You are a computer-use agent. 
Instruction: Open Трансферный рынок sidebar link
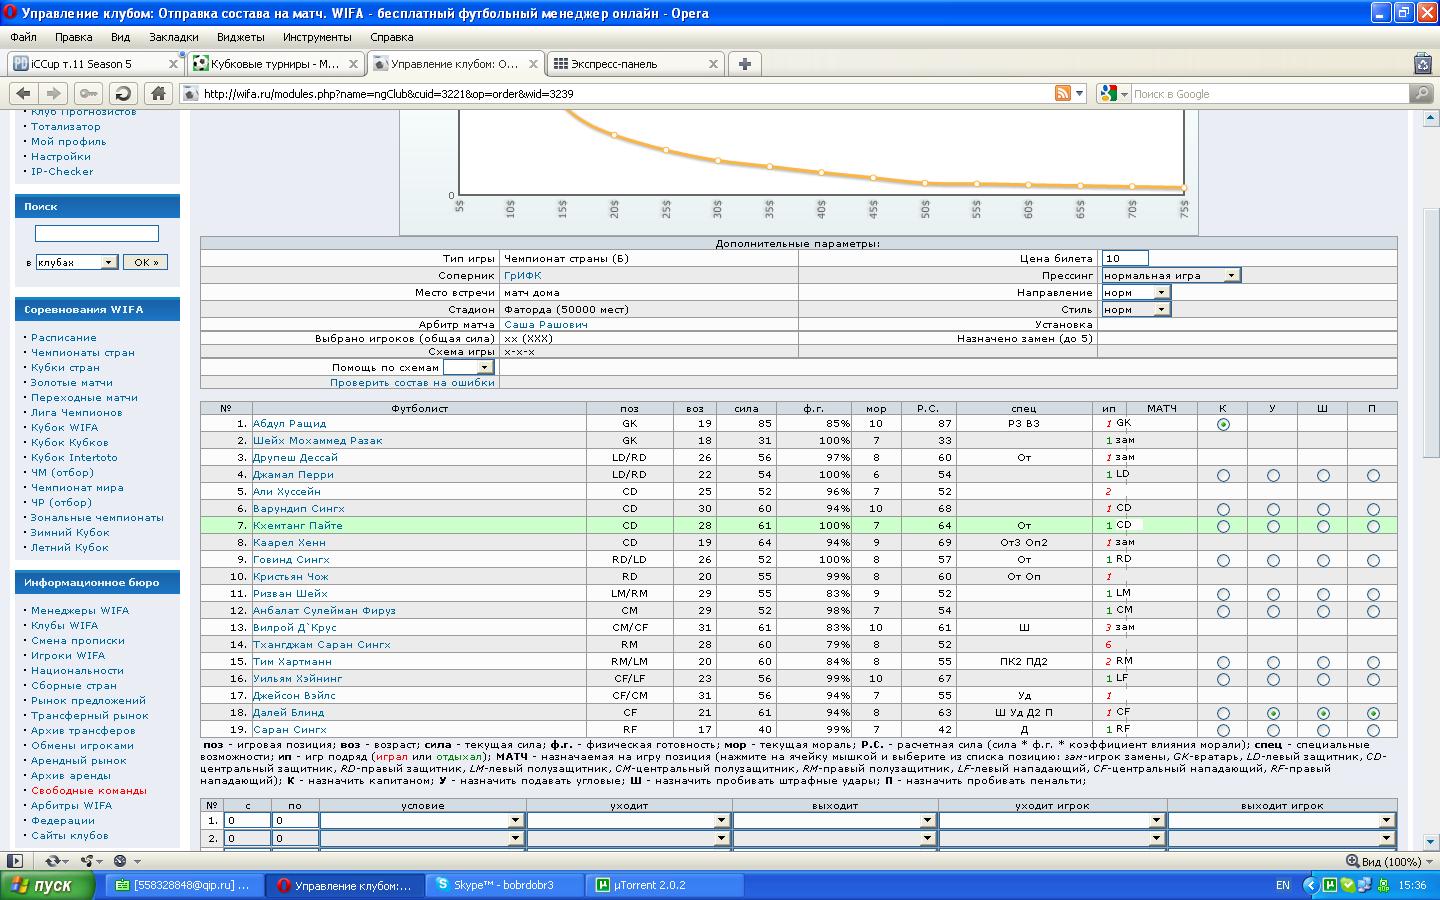(89, 715)
